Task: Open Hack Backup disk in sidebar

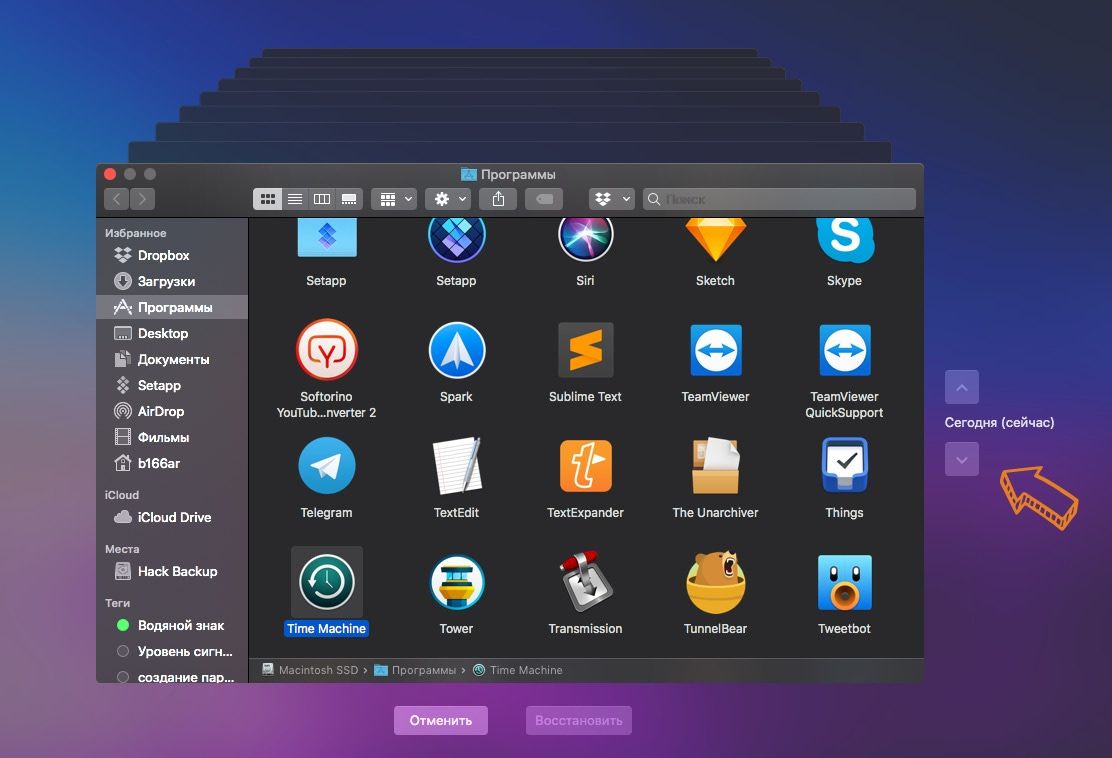Action: pos(172,572)
